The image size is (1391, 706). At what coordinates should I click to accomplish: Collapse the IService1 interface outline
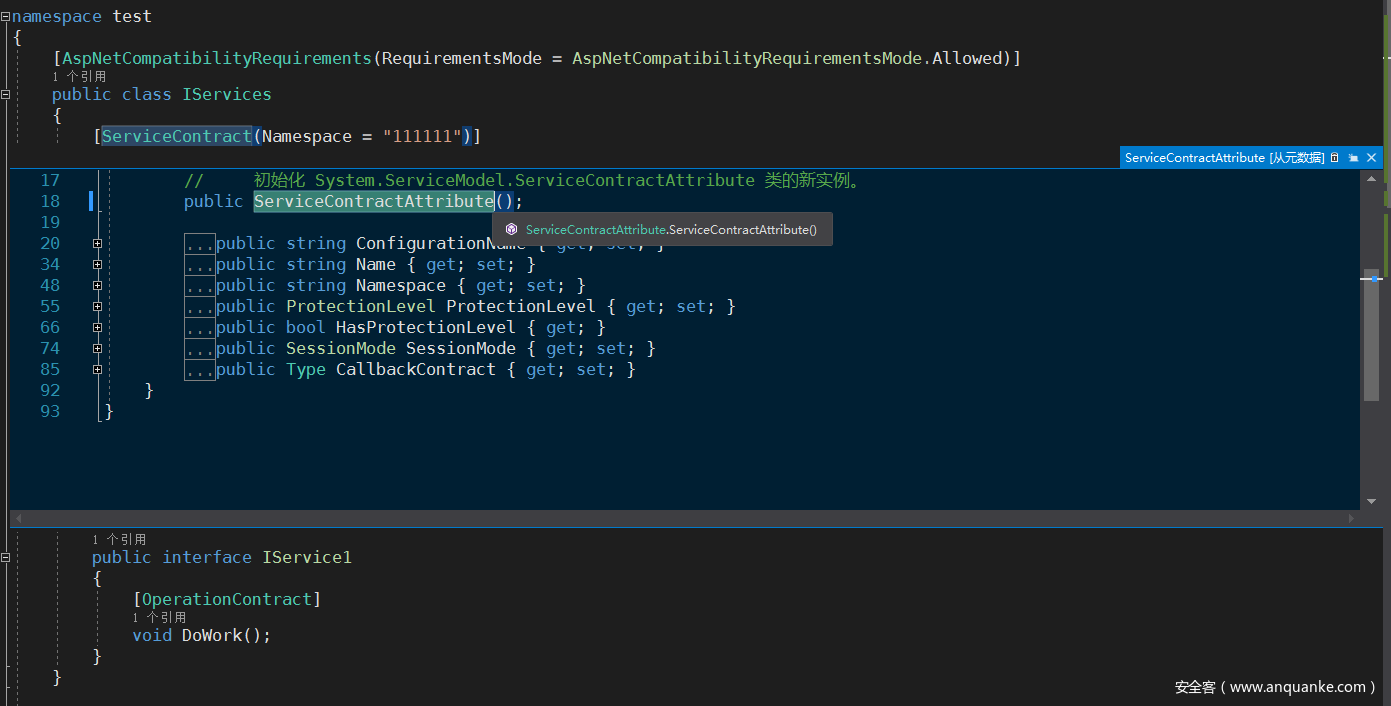[6, 557]
